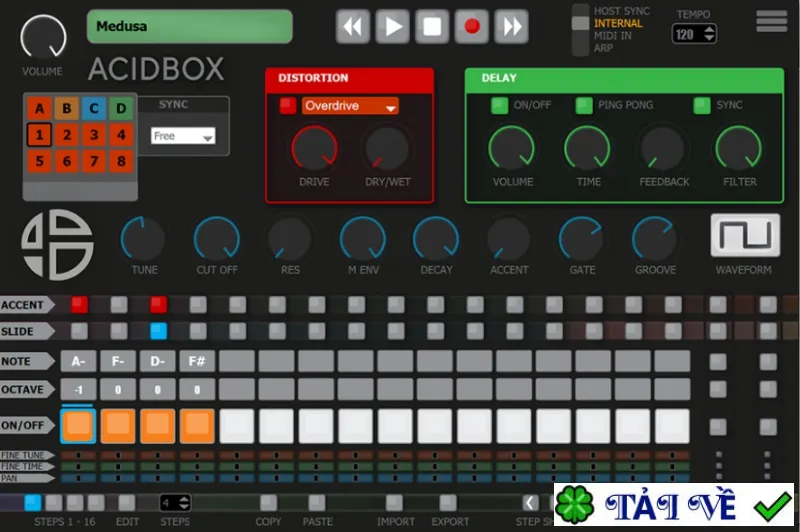800x532 pixels.
Task: Enable the Delay Ping Pong toggle
Action: click(x=584, y=106)
